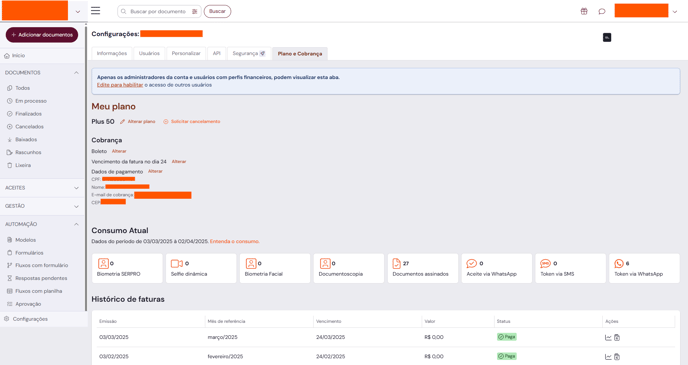Click the Todos documents icon
Viewport: 688px width, 365px height.
point(10,88)
